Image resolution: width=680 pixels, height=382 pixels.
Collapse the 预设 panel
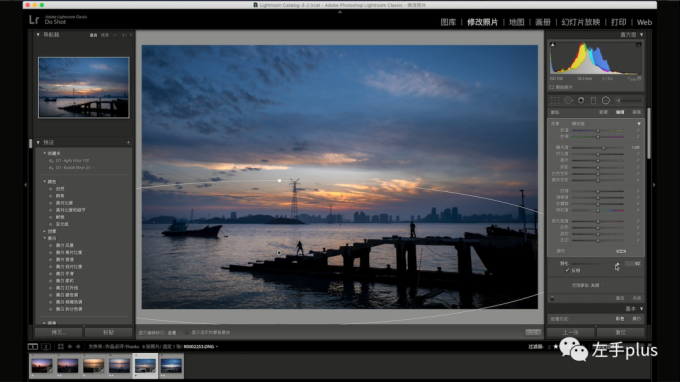(x=38, y=142)
